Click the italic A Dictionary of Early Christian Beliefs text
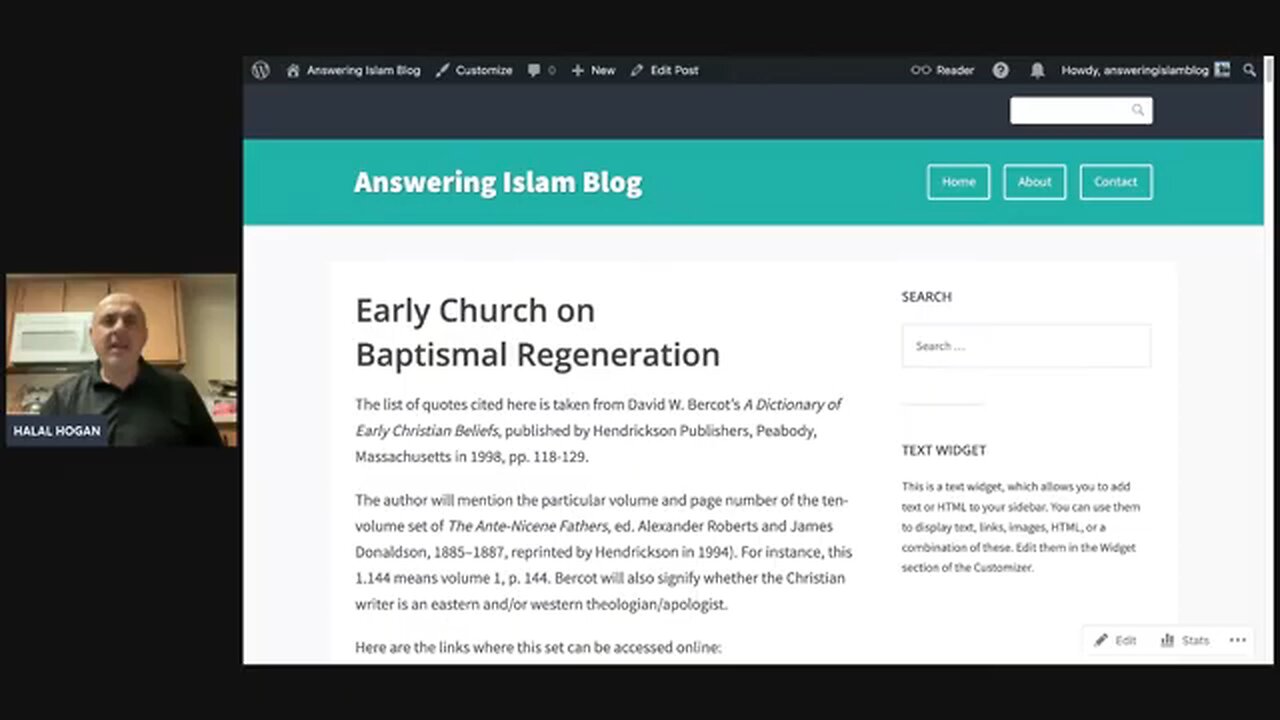This screenshot has height=720, width=1280. pos(599,417)
